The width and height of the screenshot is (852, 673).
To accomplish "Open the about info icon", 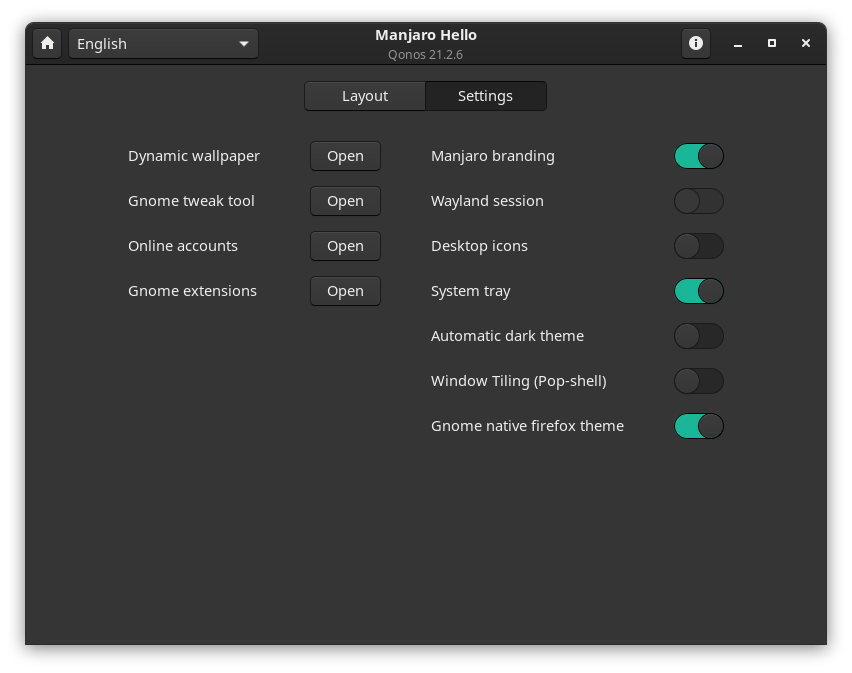I will click(695, 43).
